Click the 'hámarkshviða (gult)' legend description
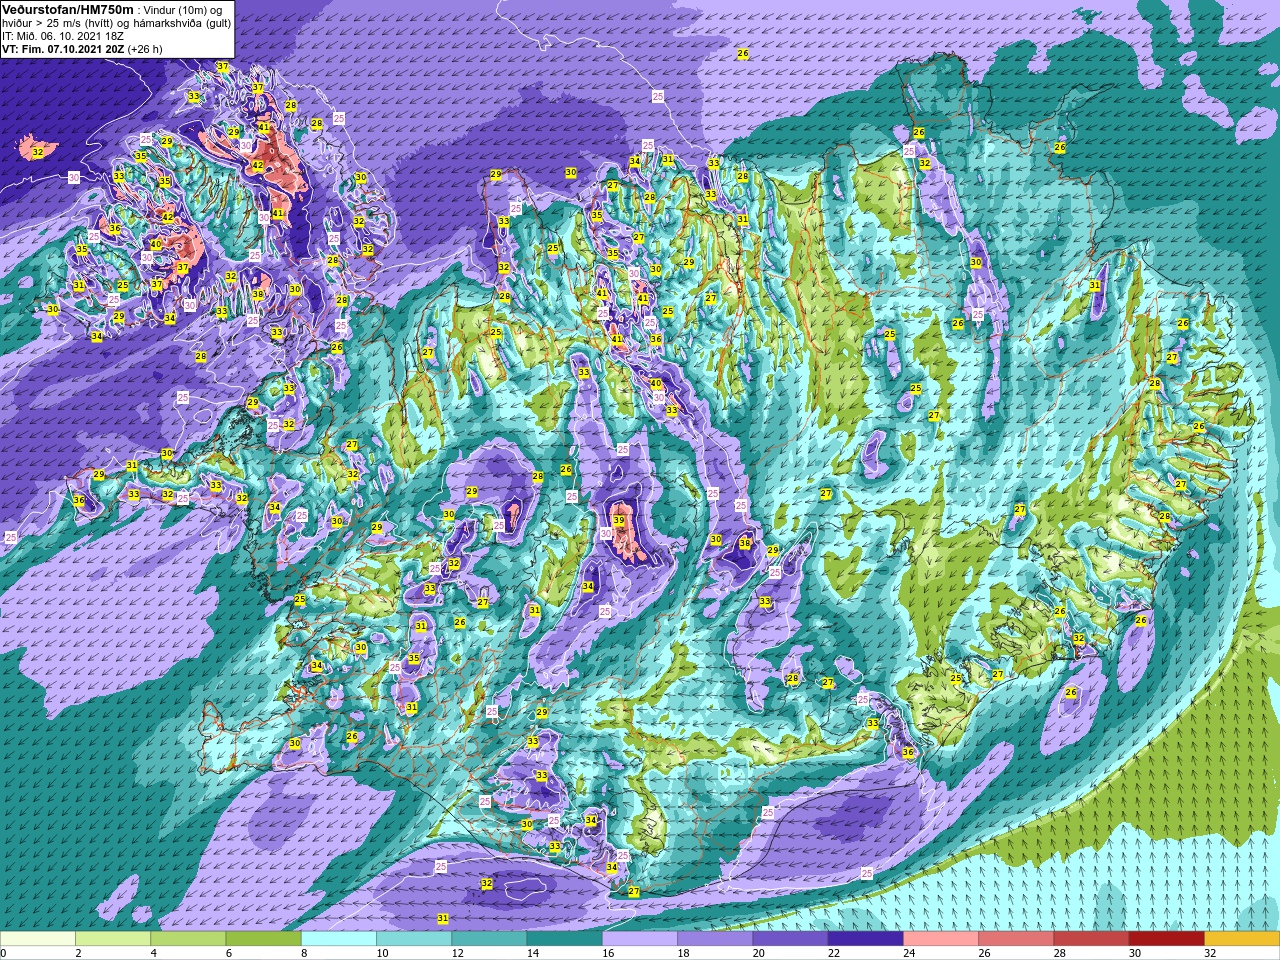Screen dimensions: 1280x960 pos(181,22)
